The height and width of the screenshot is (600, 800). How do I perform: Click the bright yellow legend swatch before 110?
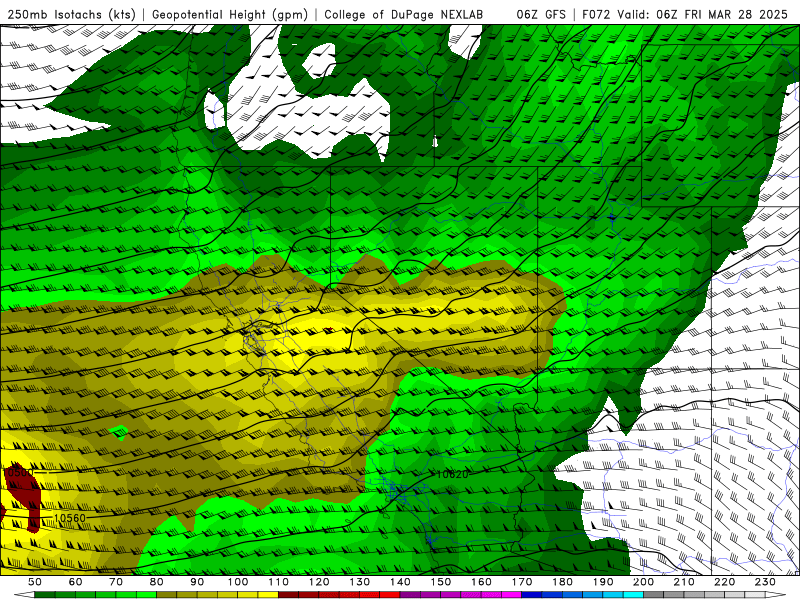(268, 595)
